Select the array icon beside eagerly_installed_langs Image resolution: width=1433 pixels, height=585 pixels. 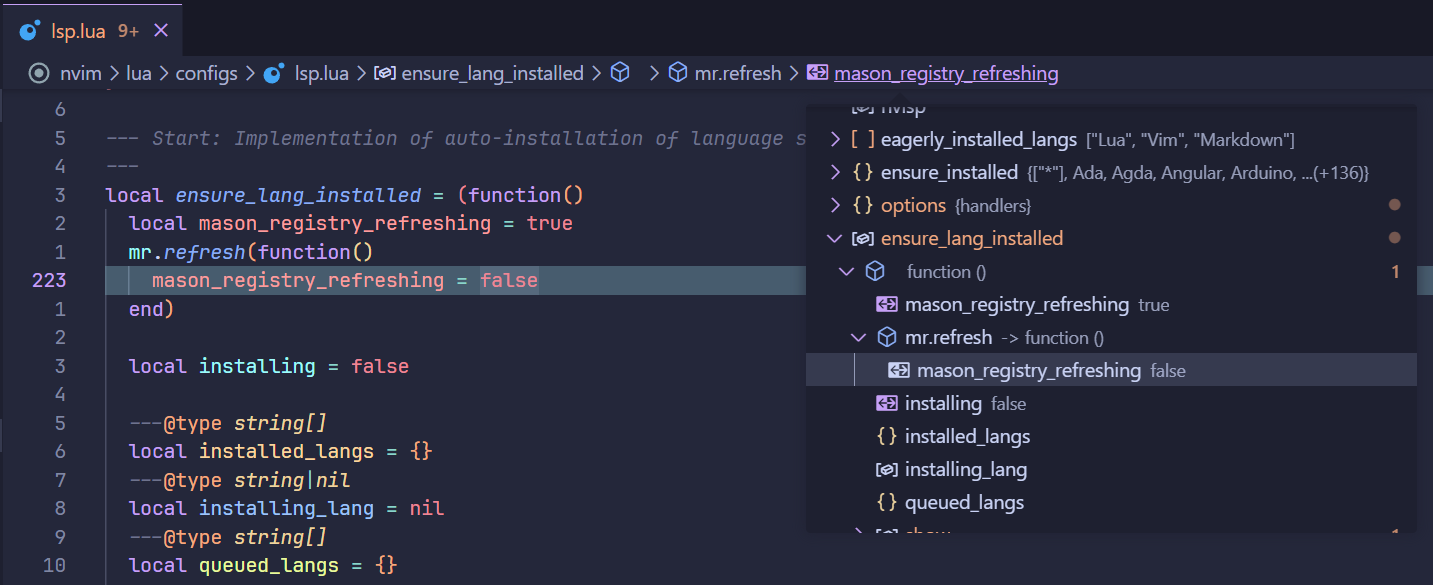tap(863, 140)
